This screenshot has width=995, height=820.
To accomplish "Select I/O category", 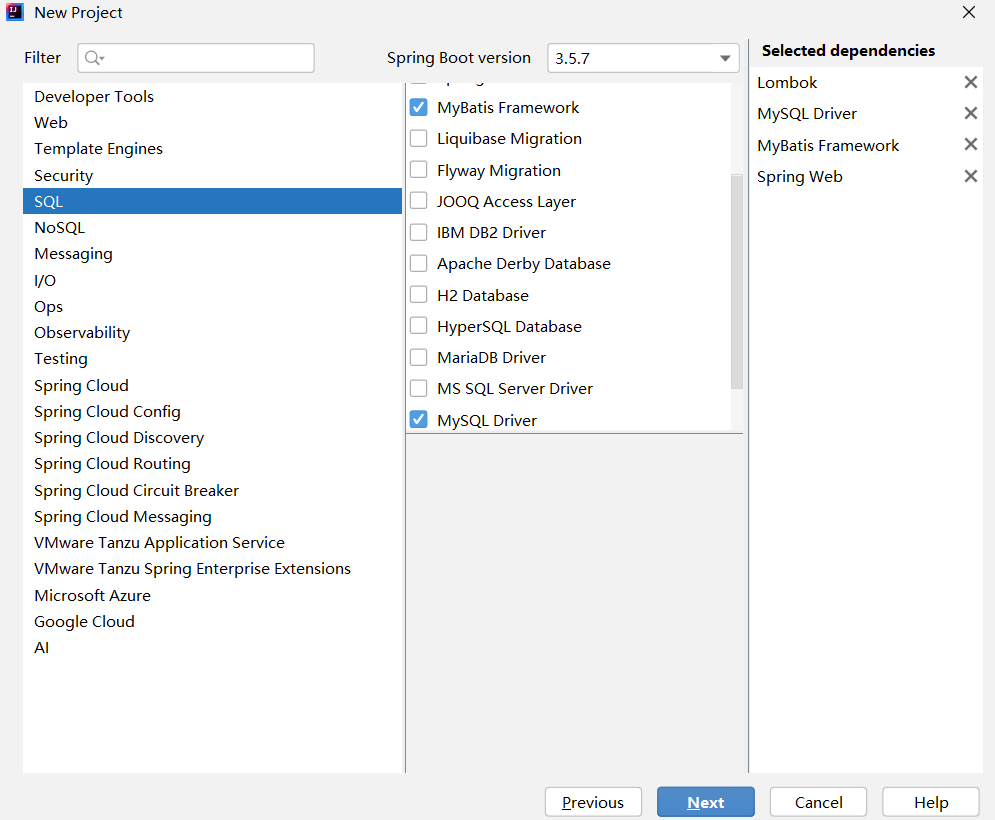I will click(212, 280).
